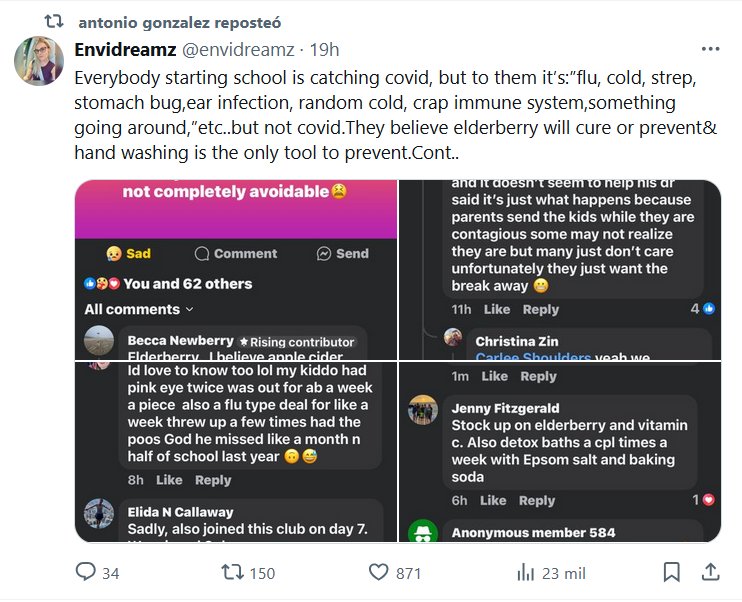Click the reply speech bubble icon

coord(86,572)
